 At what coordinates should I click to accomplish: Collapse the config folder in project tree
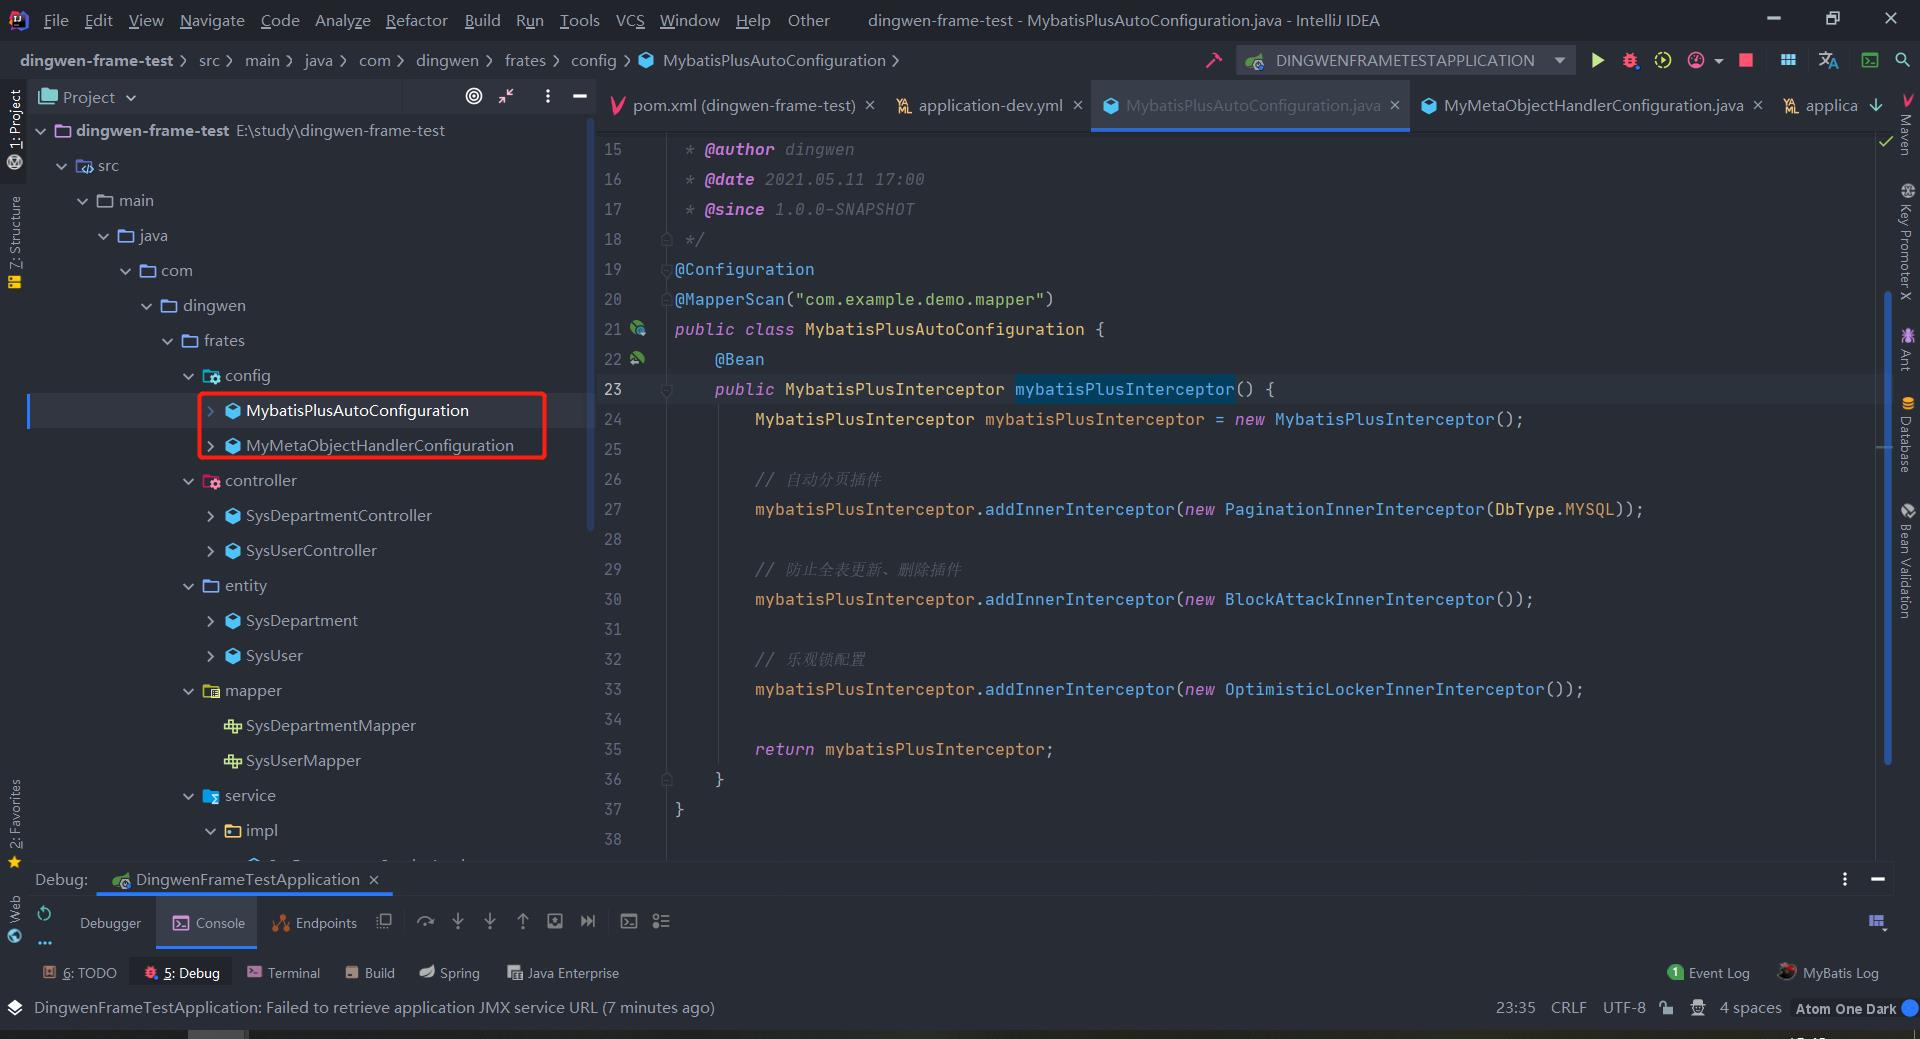(x=188, y=376)
